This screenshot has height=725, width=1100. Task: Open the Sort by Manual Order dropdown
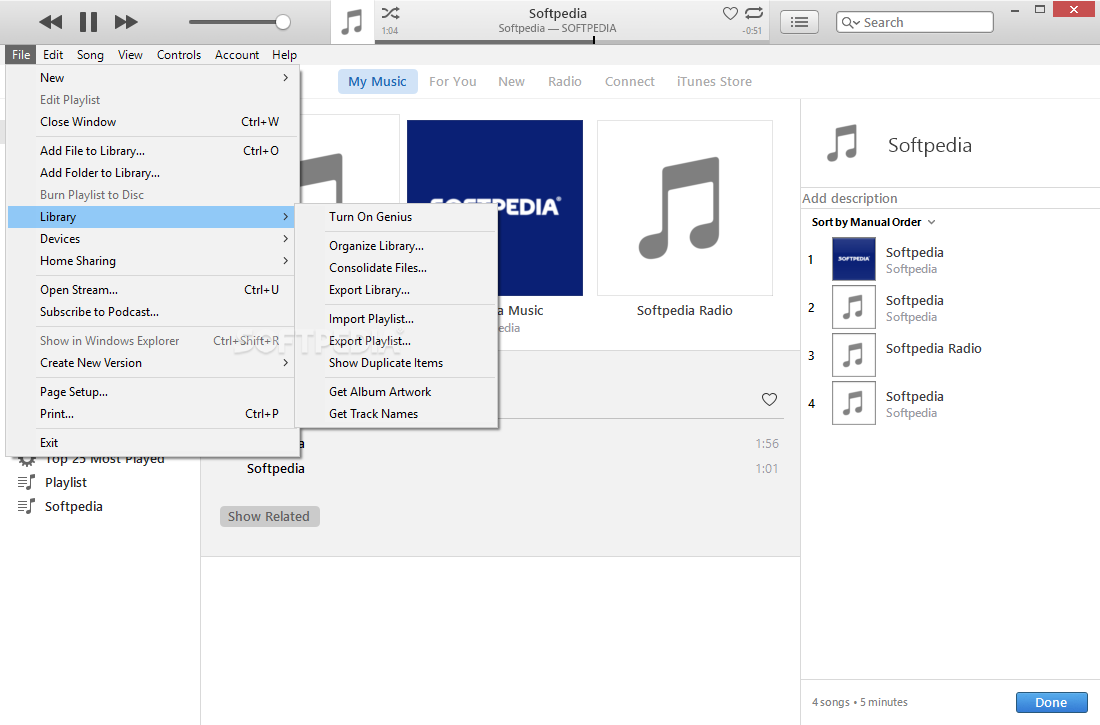click(x=873, y=222)
